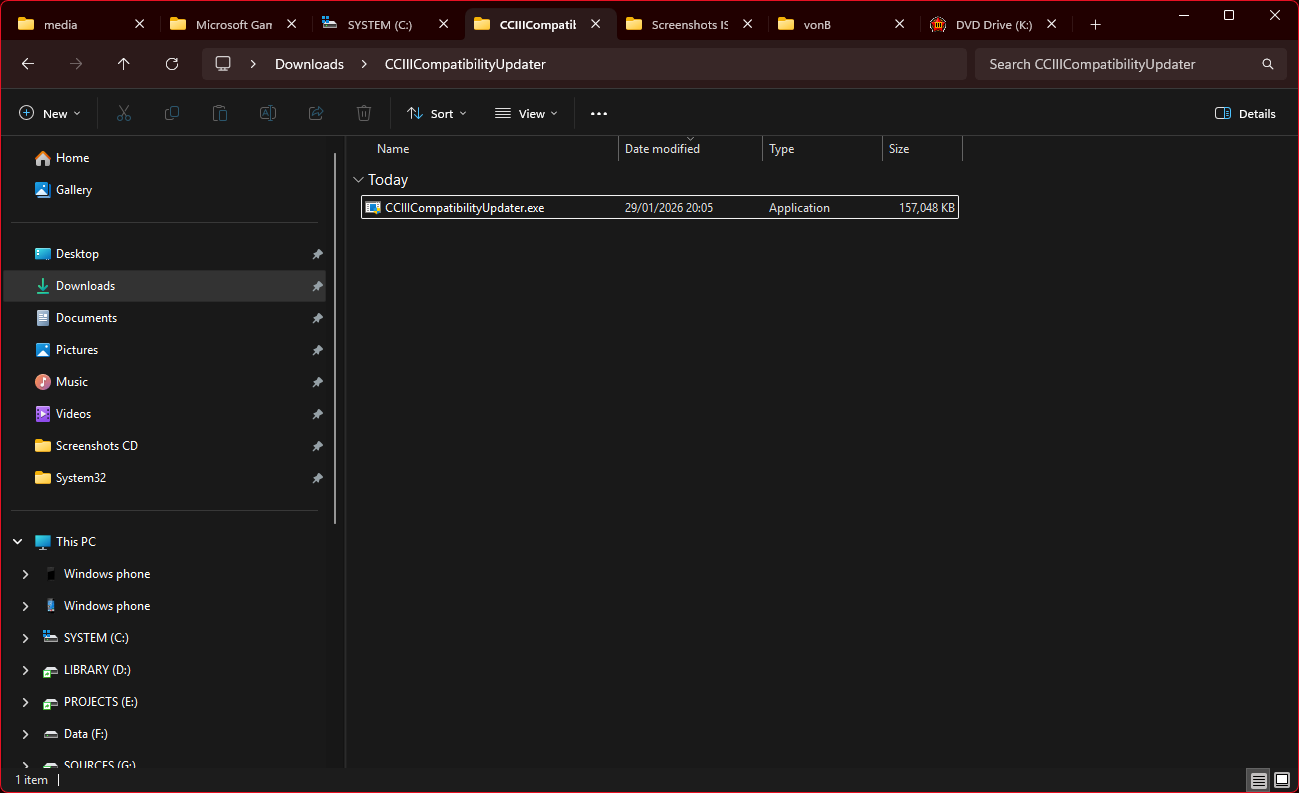Open the Sort dropdown menu
Screen dimensions: 1299x793
coord(437,114)
